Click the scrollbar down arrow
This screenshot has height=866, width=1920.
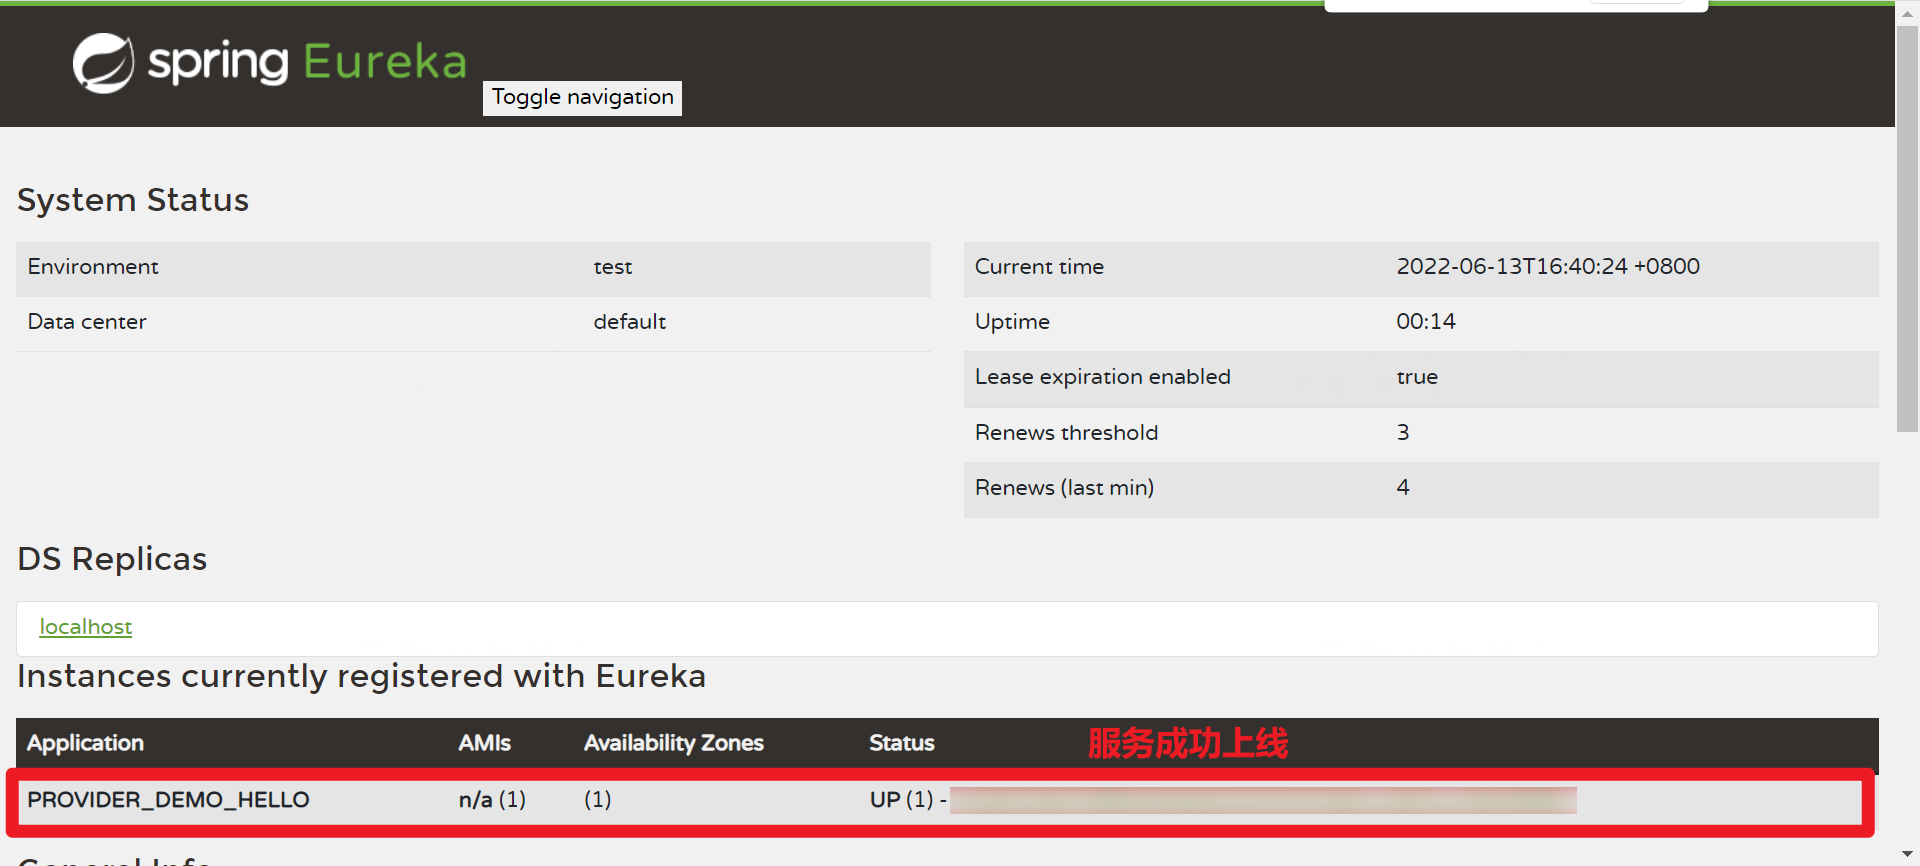point(1907,855)
